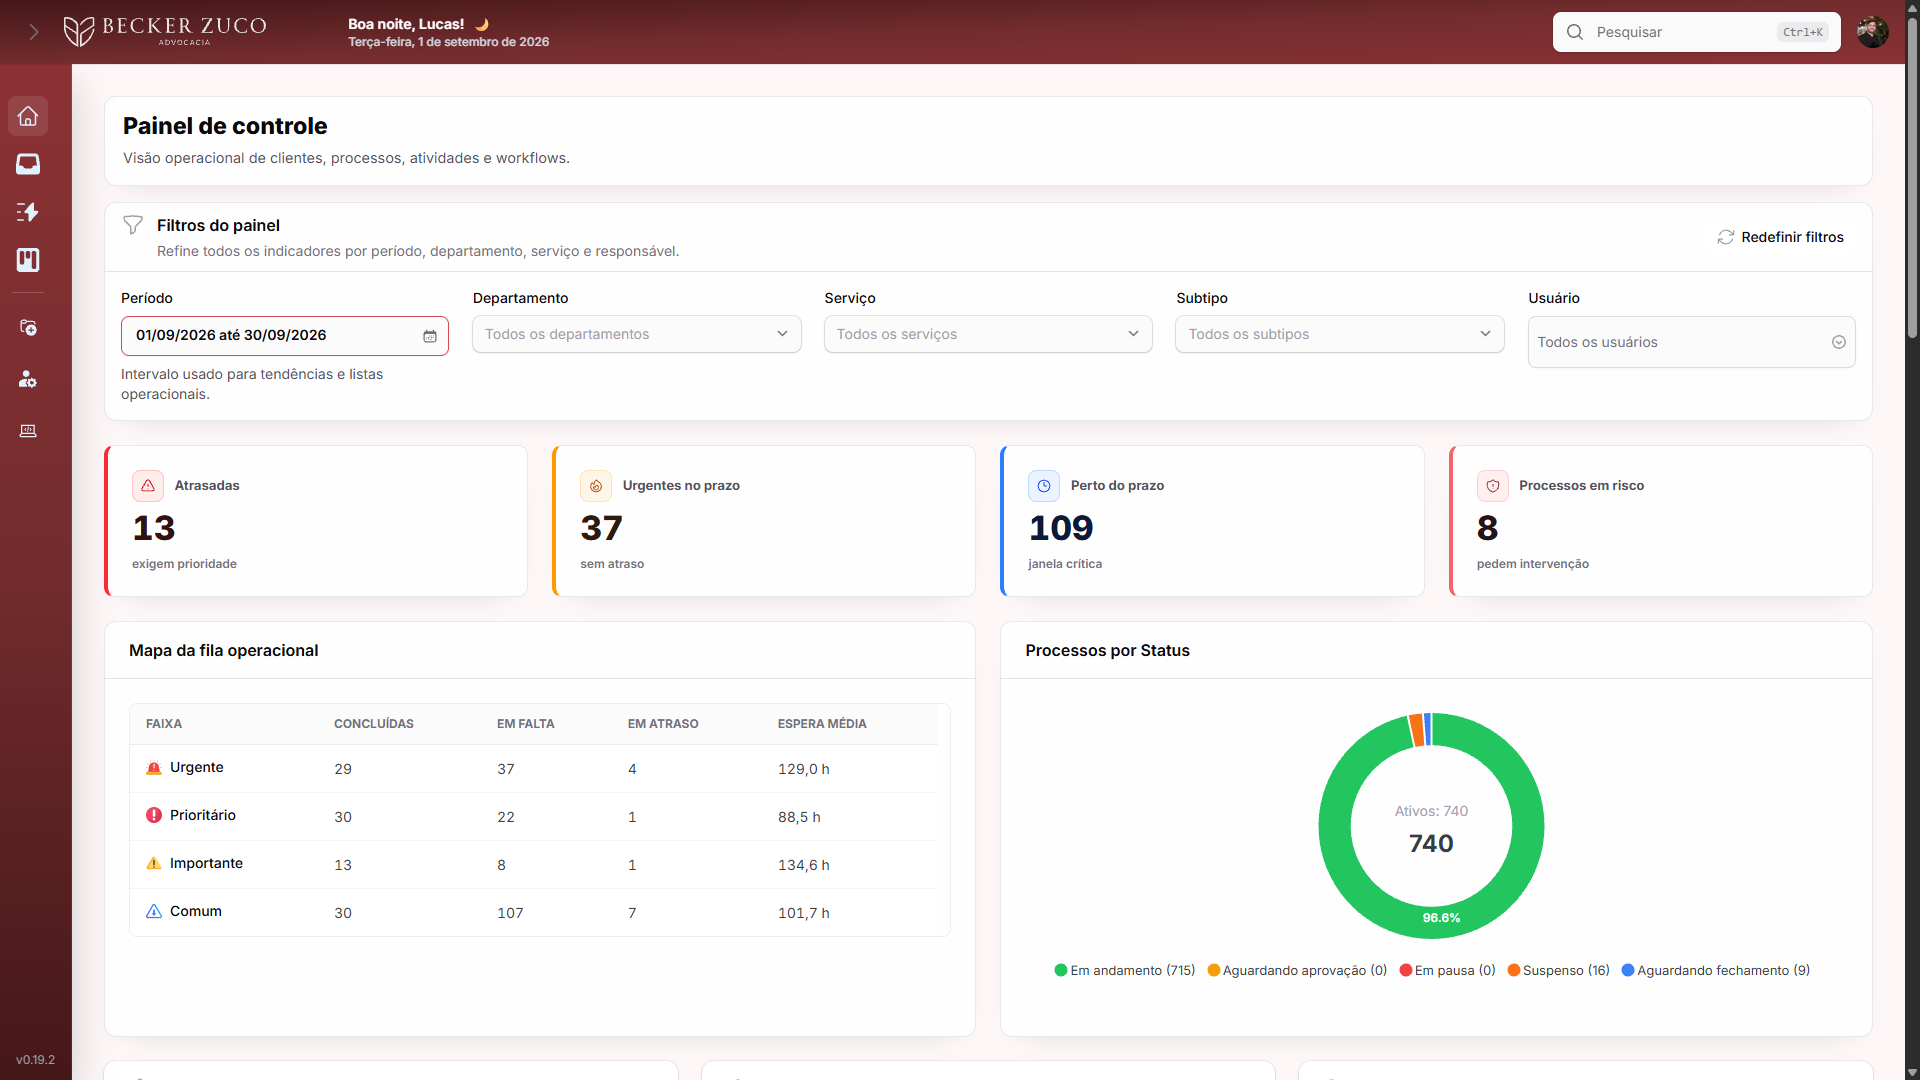
Task: Toggle Aguardando fechamento (9) legend item
Action: pyautogui.click(x=1716, y=970)
